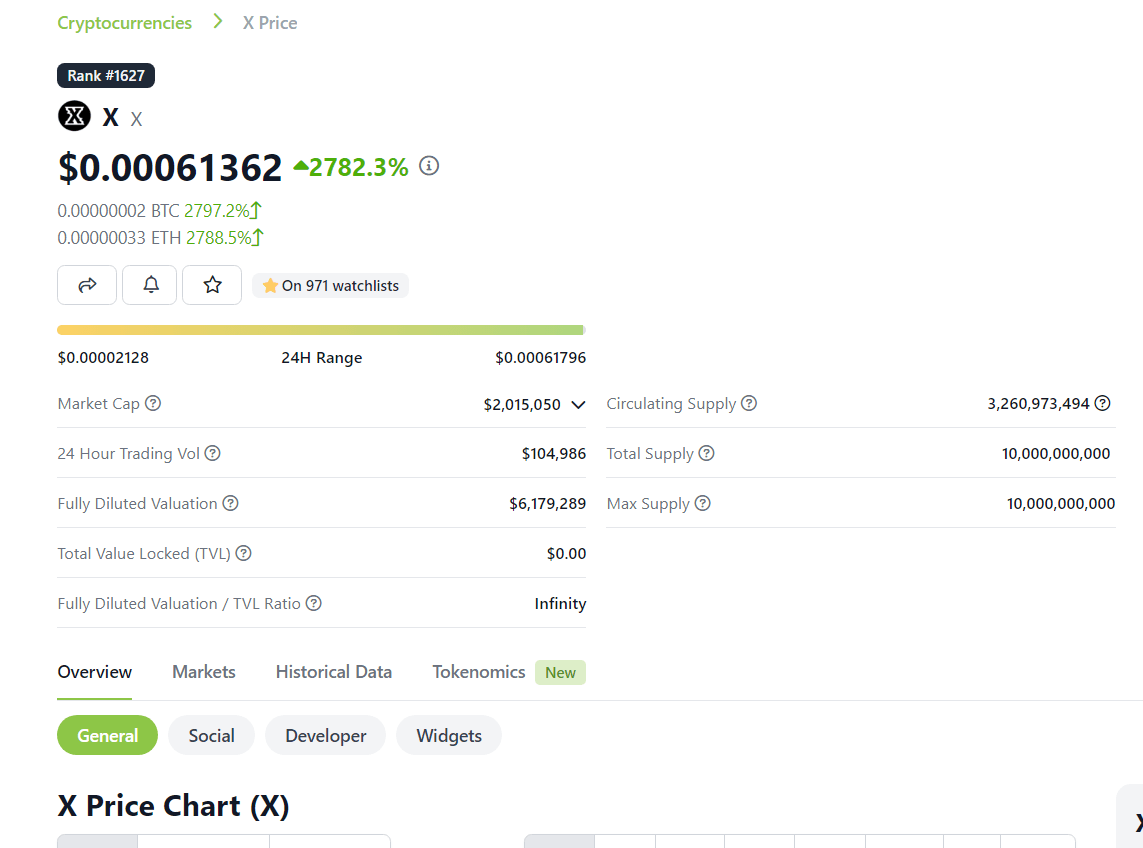
Task: Click the Max Supply 10,000,000,000 value
Action: click(x=1061, y=503)
